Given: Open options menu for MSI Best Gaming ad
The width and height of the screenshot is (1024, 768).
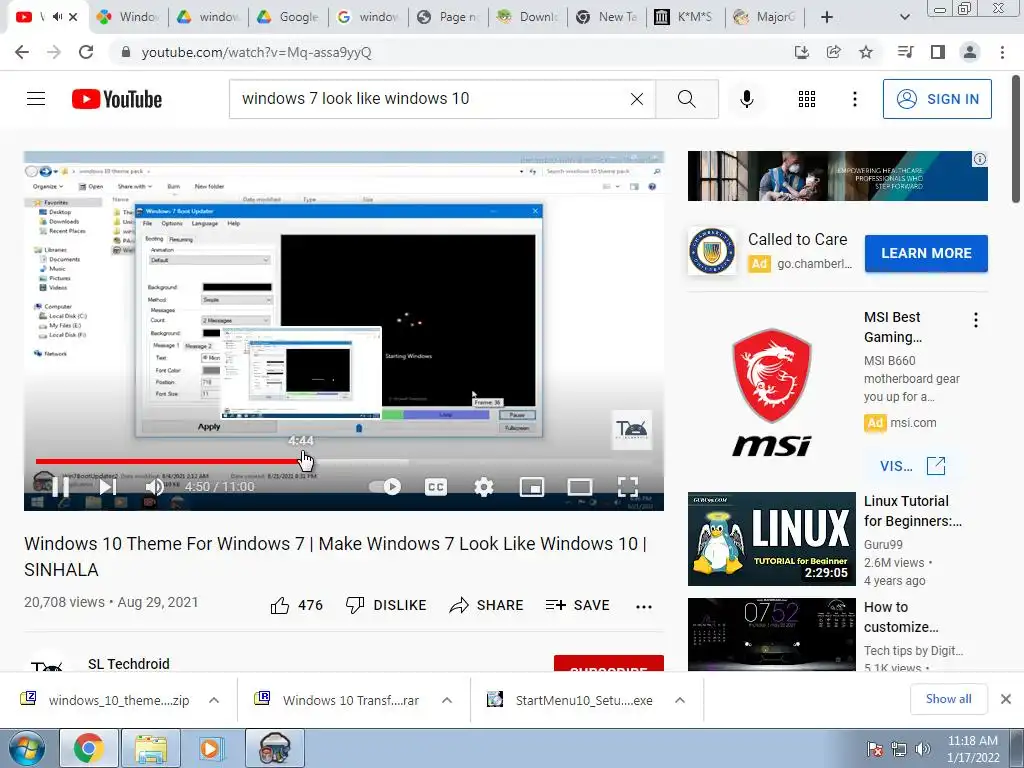Looking at the screenshot, I should (976, 319).
